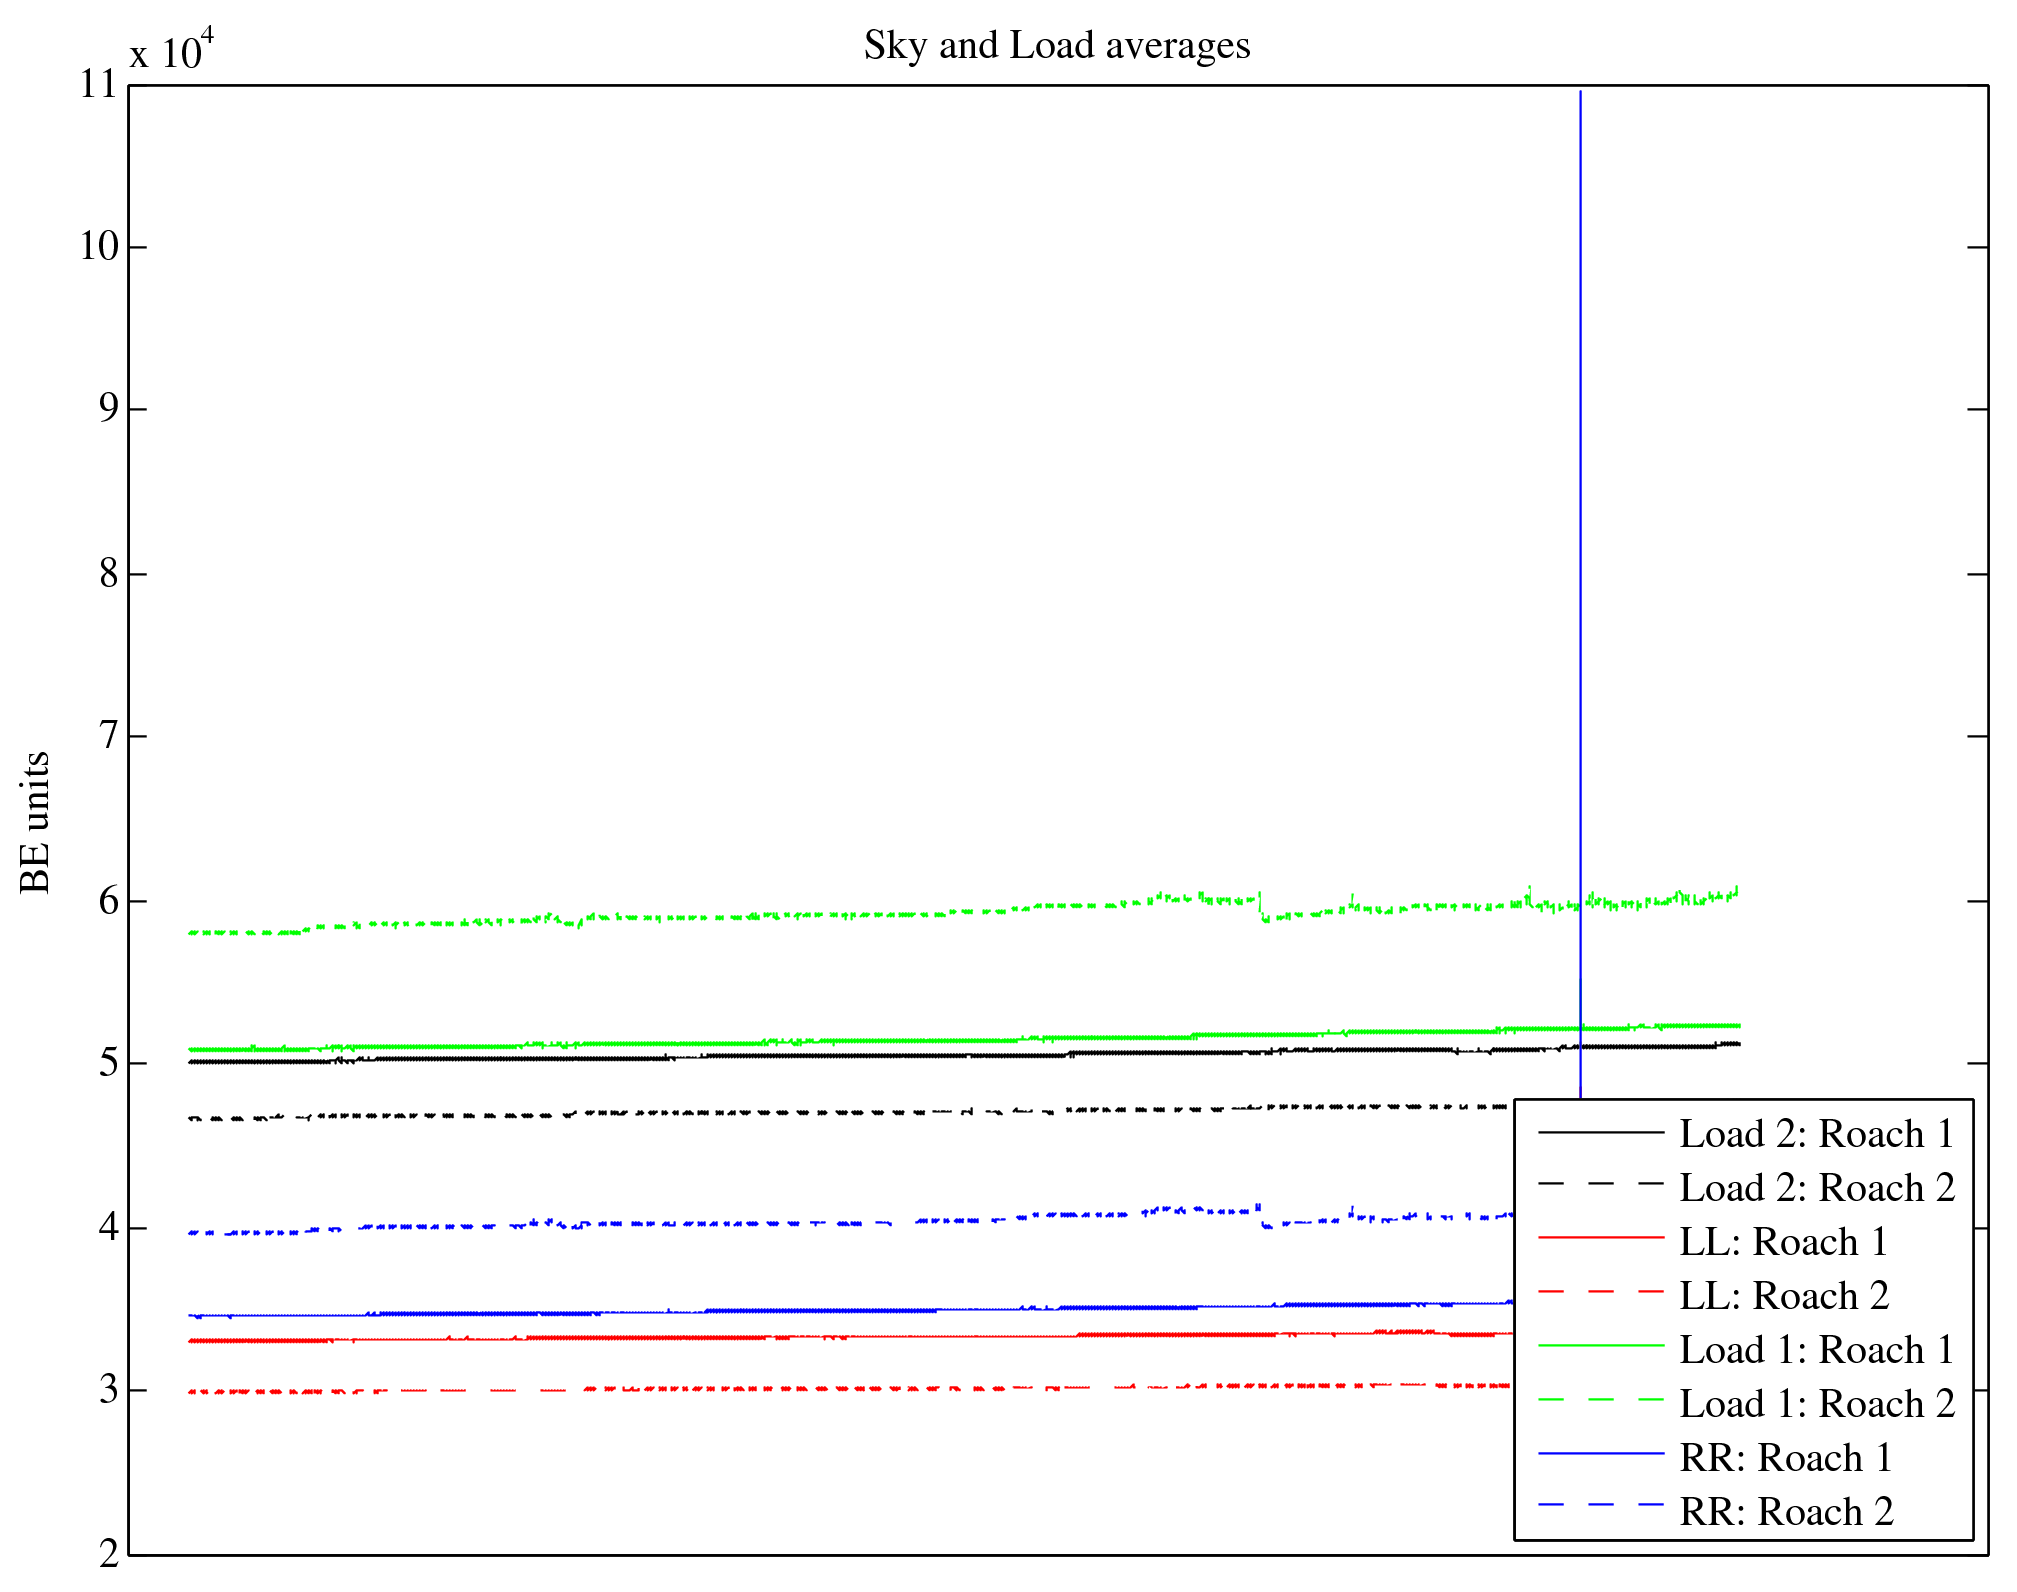Click the 'x 10^4' axis exponent label
2017x1592 pixels.
[x=171, y=50]
